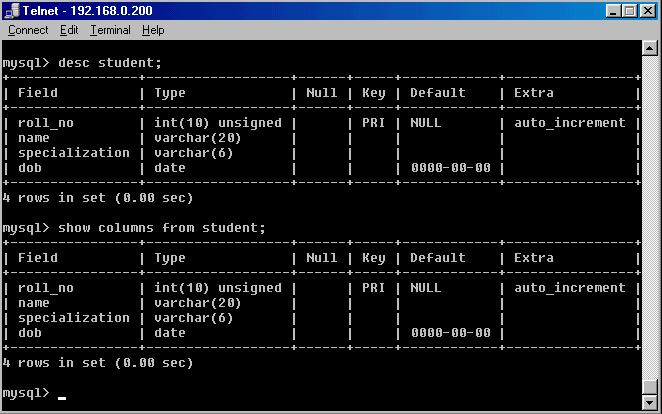
Task: Click first table's auto_increment value
Action: click(570, 123)
